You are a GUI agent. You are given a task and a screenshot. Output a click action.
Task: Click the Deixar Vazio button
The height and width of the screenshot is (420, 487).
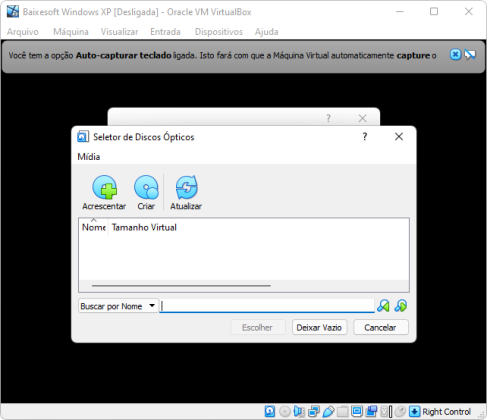click(319, 328)
